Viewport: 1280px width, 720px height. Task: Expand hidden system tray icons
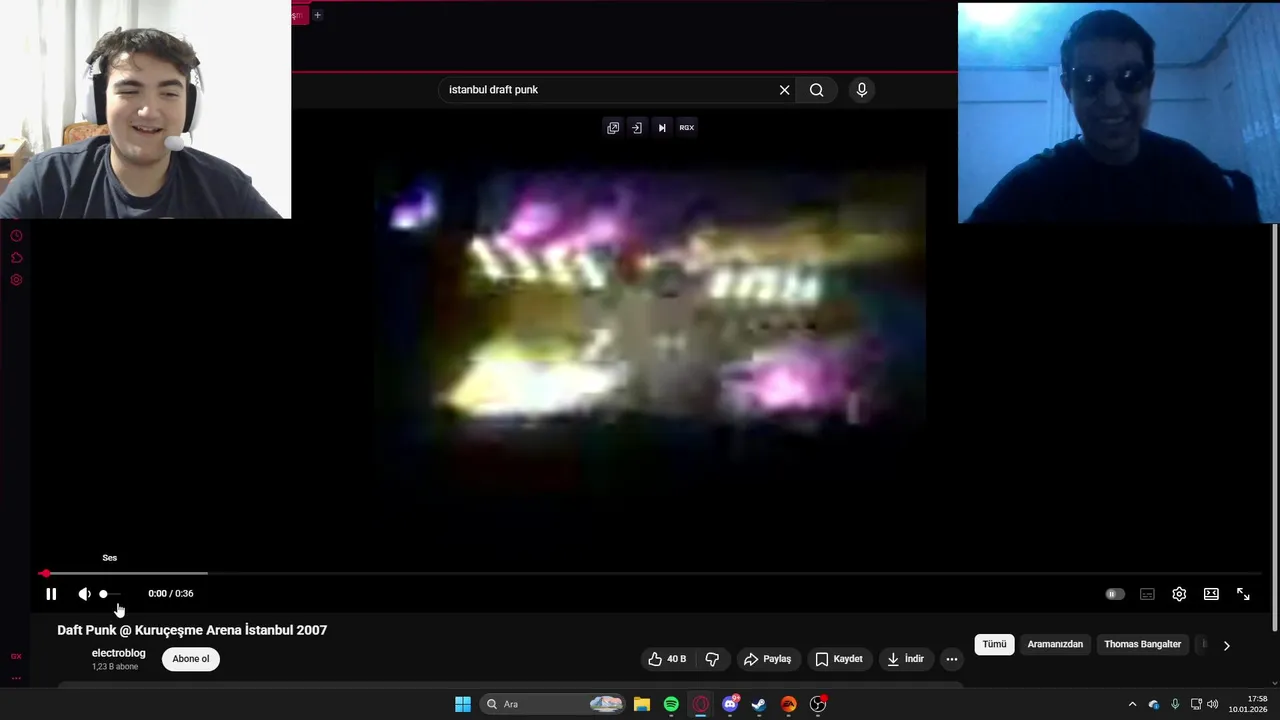tap(1132, 704)
